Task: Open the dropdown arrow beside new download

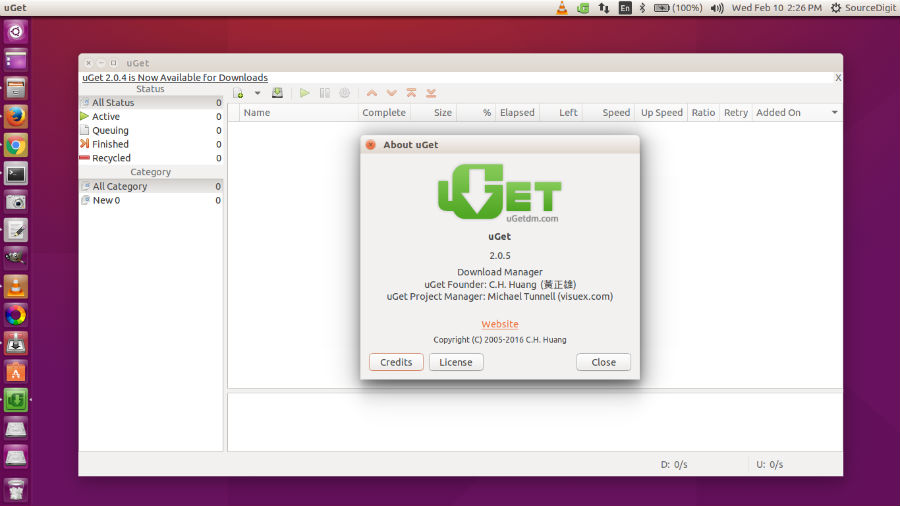Action: click(x=257, y=93)
